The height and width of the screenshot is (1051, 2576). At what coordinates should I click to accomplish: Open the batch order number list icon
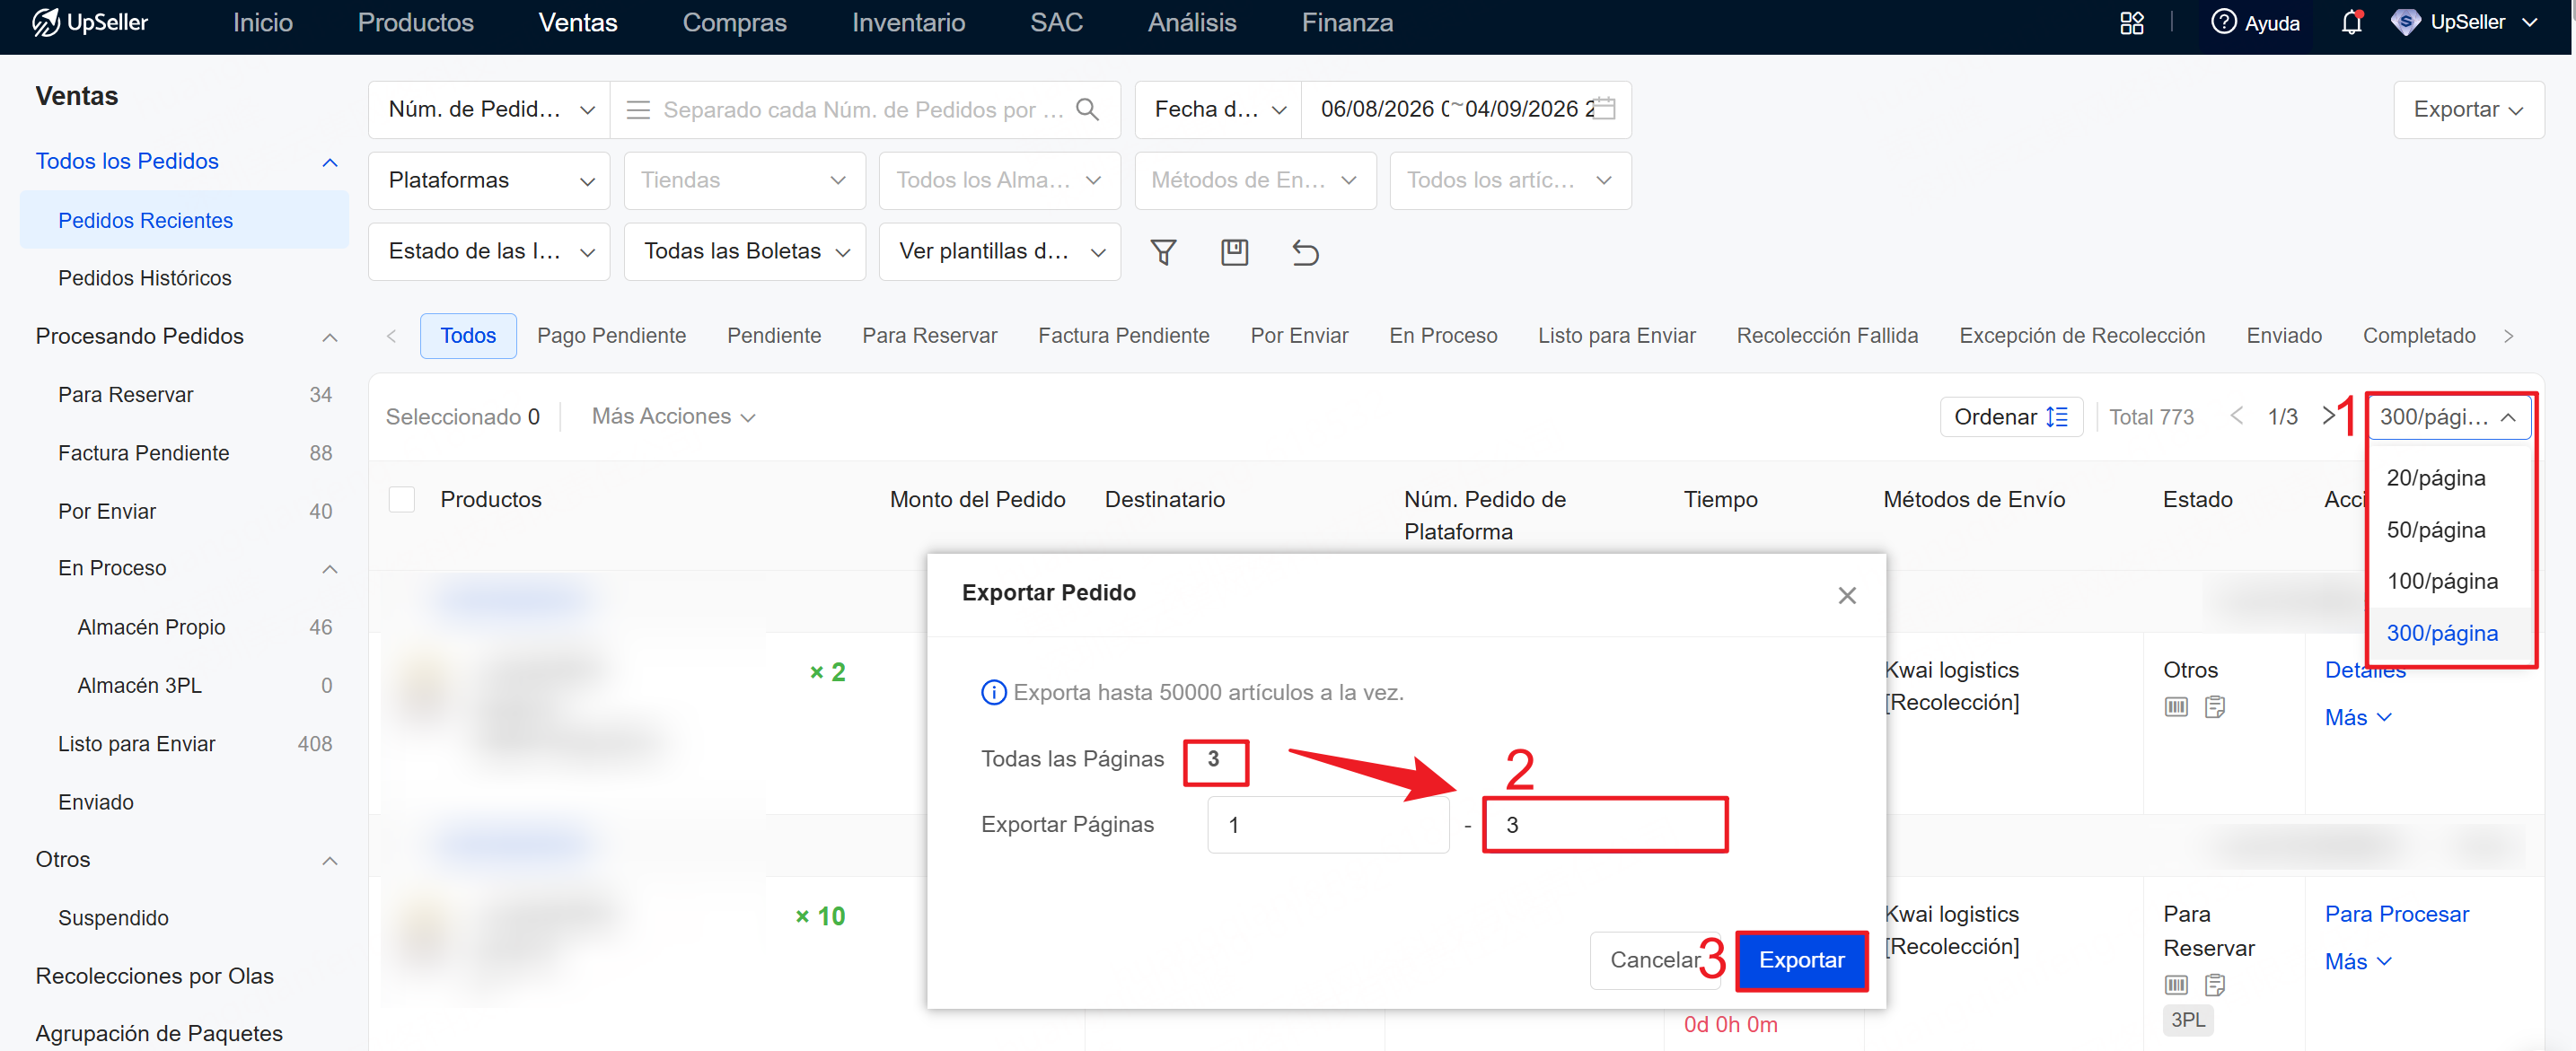[x=638, y=109]
